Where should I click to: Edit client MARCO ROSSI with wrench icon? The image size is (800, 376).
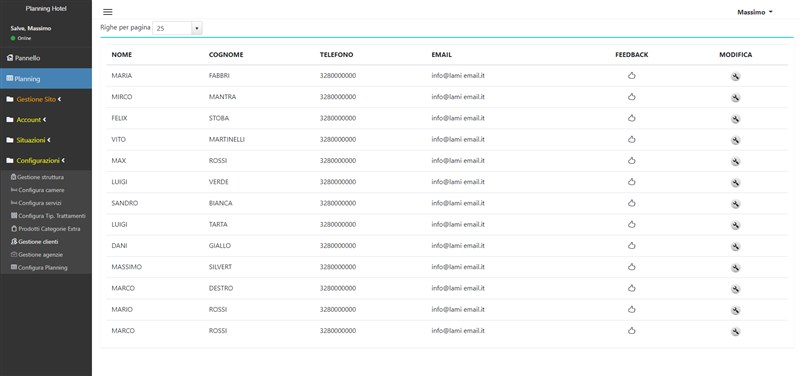click(x=735, y=332)
